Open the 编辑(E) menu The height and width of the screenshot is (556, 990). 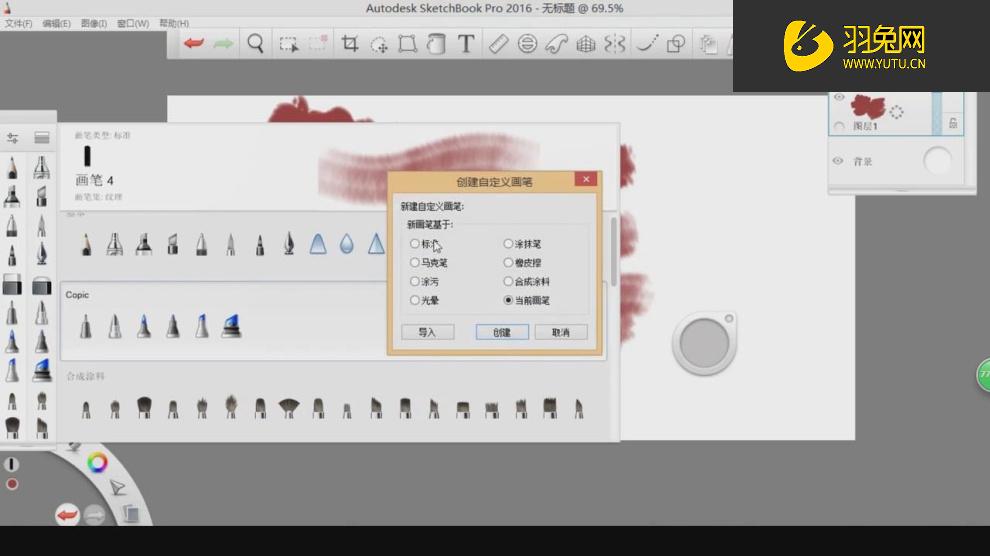(x=56, y=23)
